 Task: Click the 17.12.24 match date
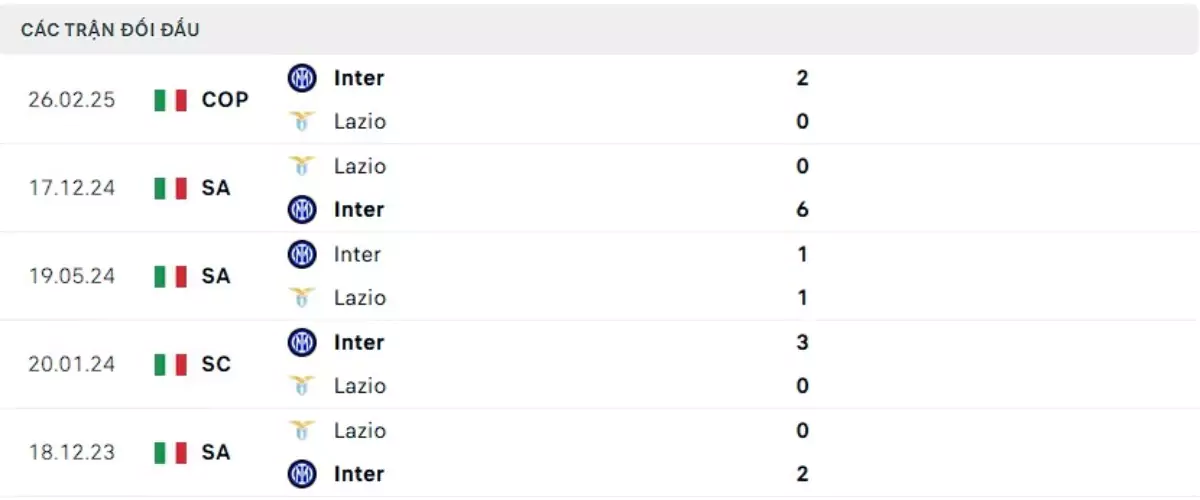[x=72, y=188]
